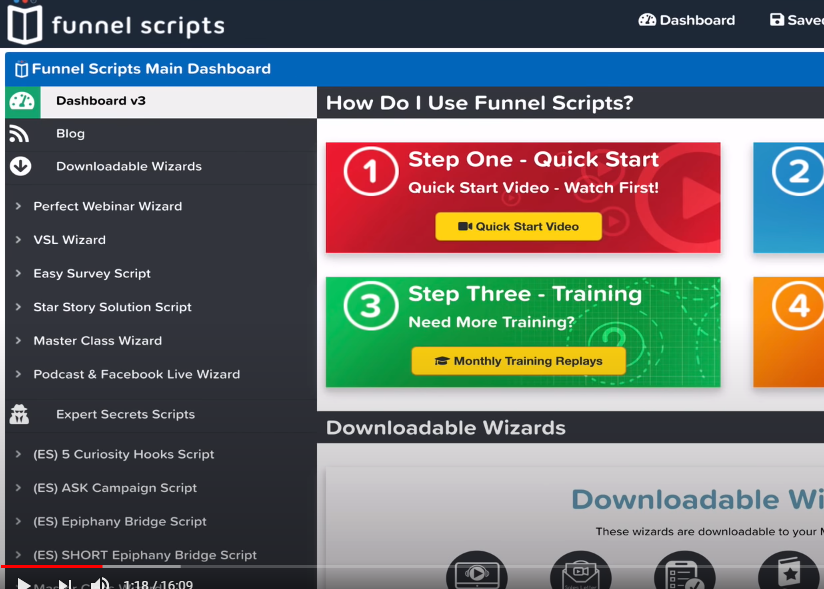The image size is (824, 589).
Task: Click the Funnel Scripts Main Dashboard title
Action: [151, 69]
